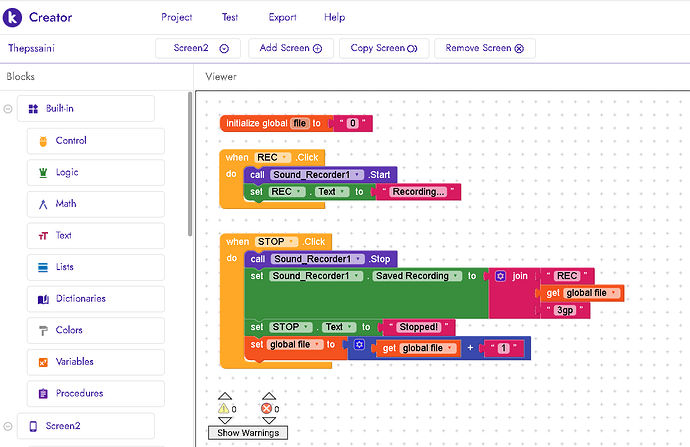Image resolution: width=690 pixels, height=447 pixels.
Task: Open the Screen2 screen selector dropdown
Action: (x=200, y=48)
